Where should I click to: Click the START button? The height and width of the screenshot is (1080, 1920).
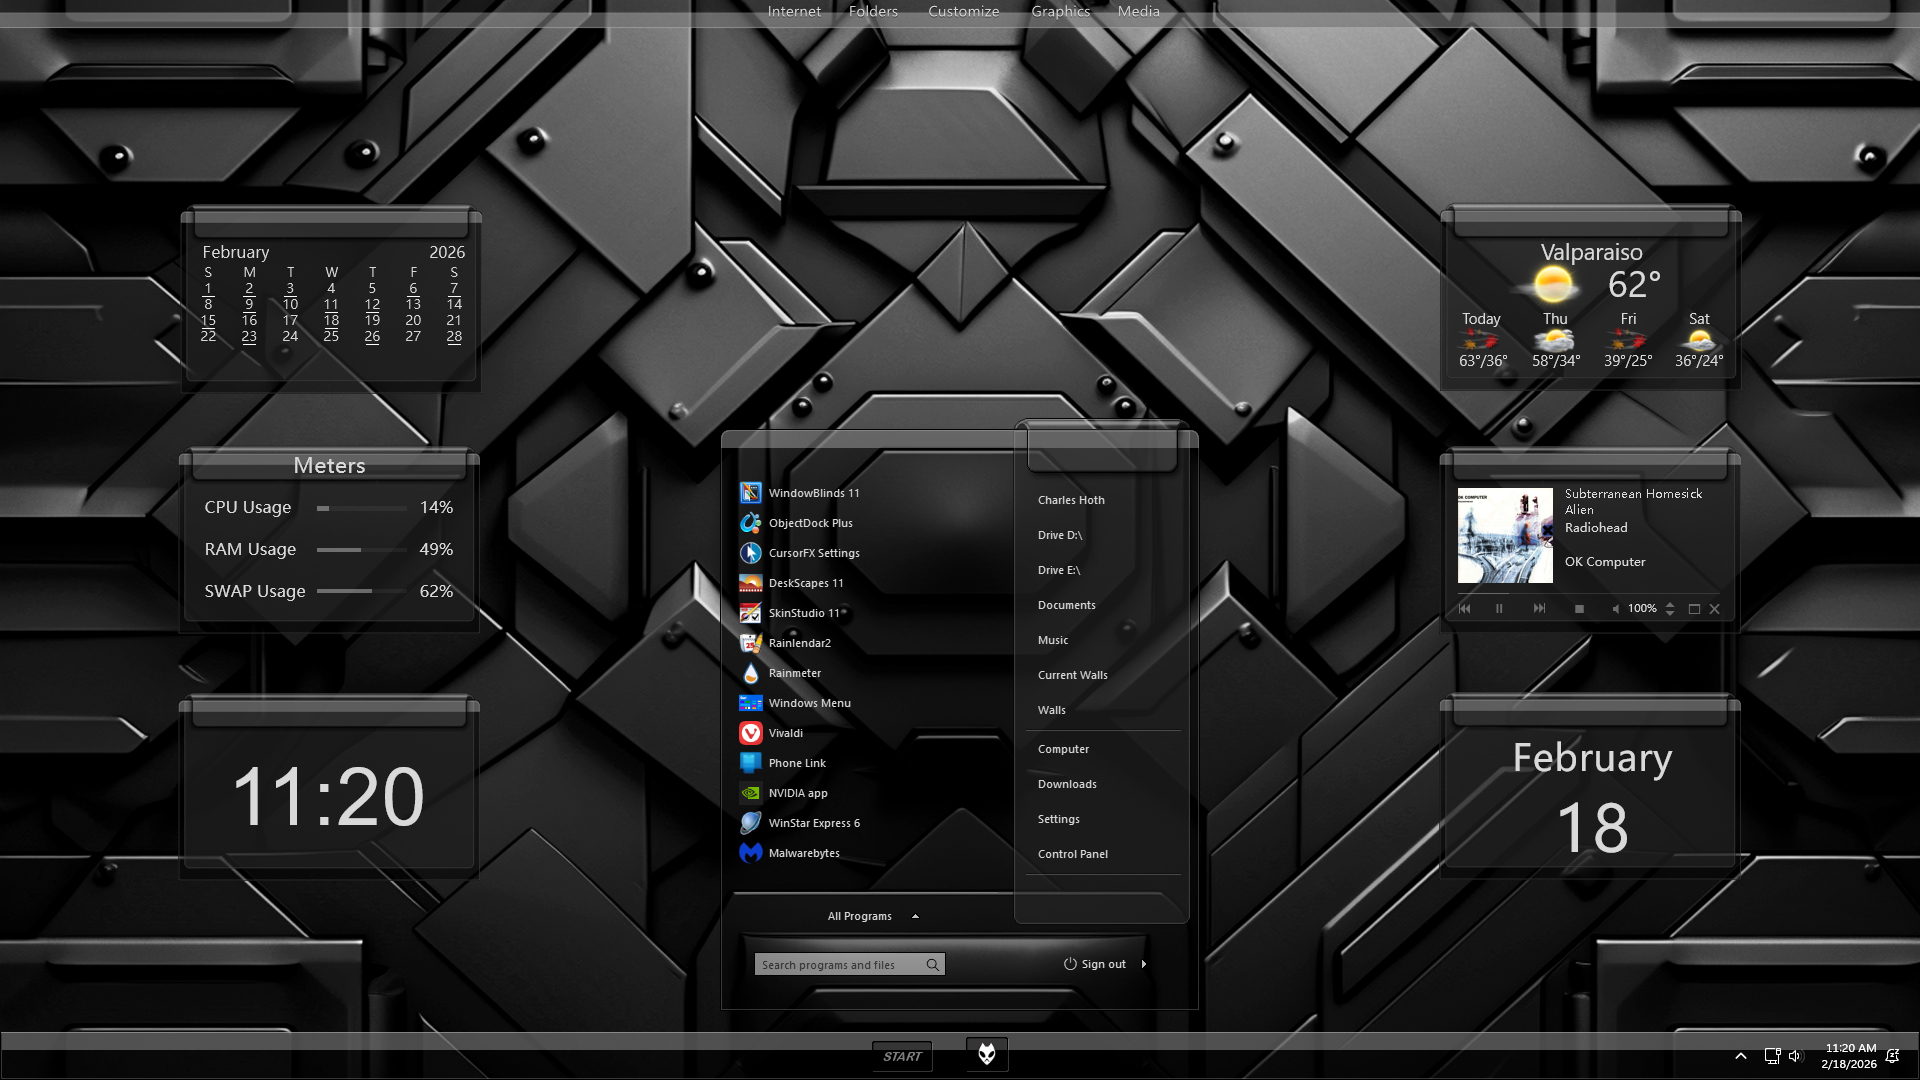pos(902,1056)
